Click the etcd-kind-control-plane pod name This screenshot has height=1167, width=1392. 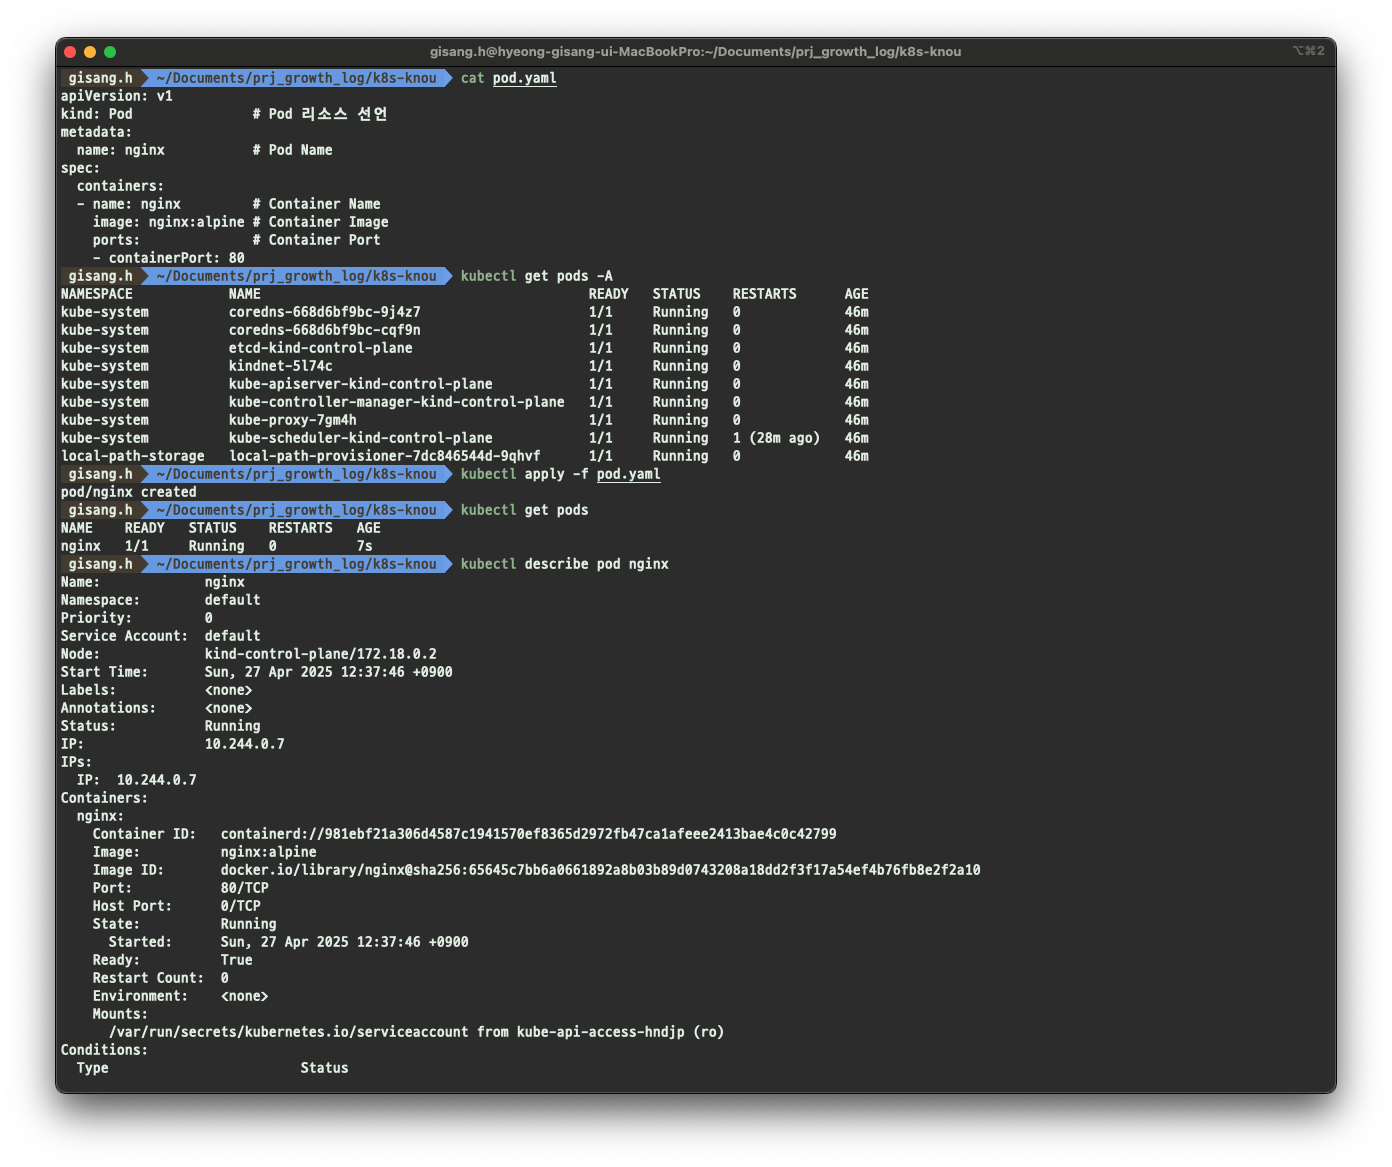[321, 348]
